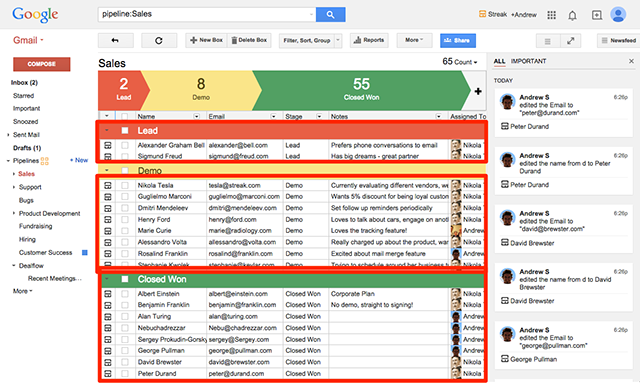This screenshot has height=383, width=640.
Task: Open box icon for George Pullman row
Action: (108, 351)
